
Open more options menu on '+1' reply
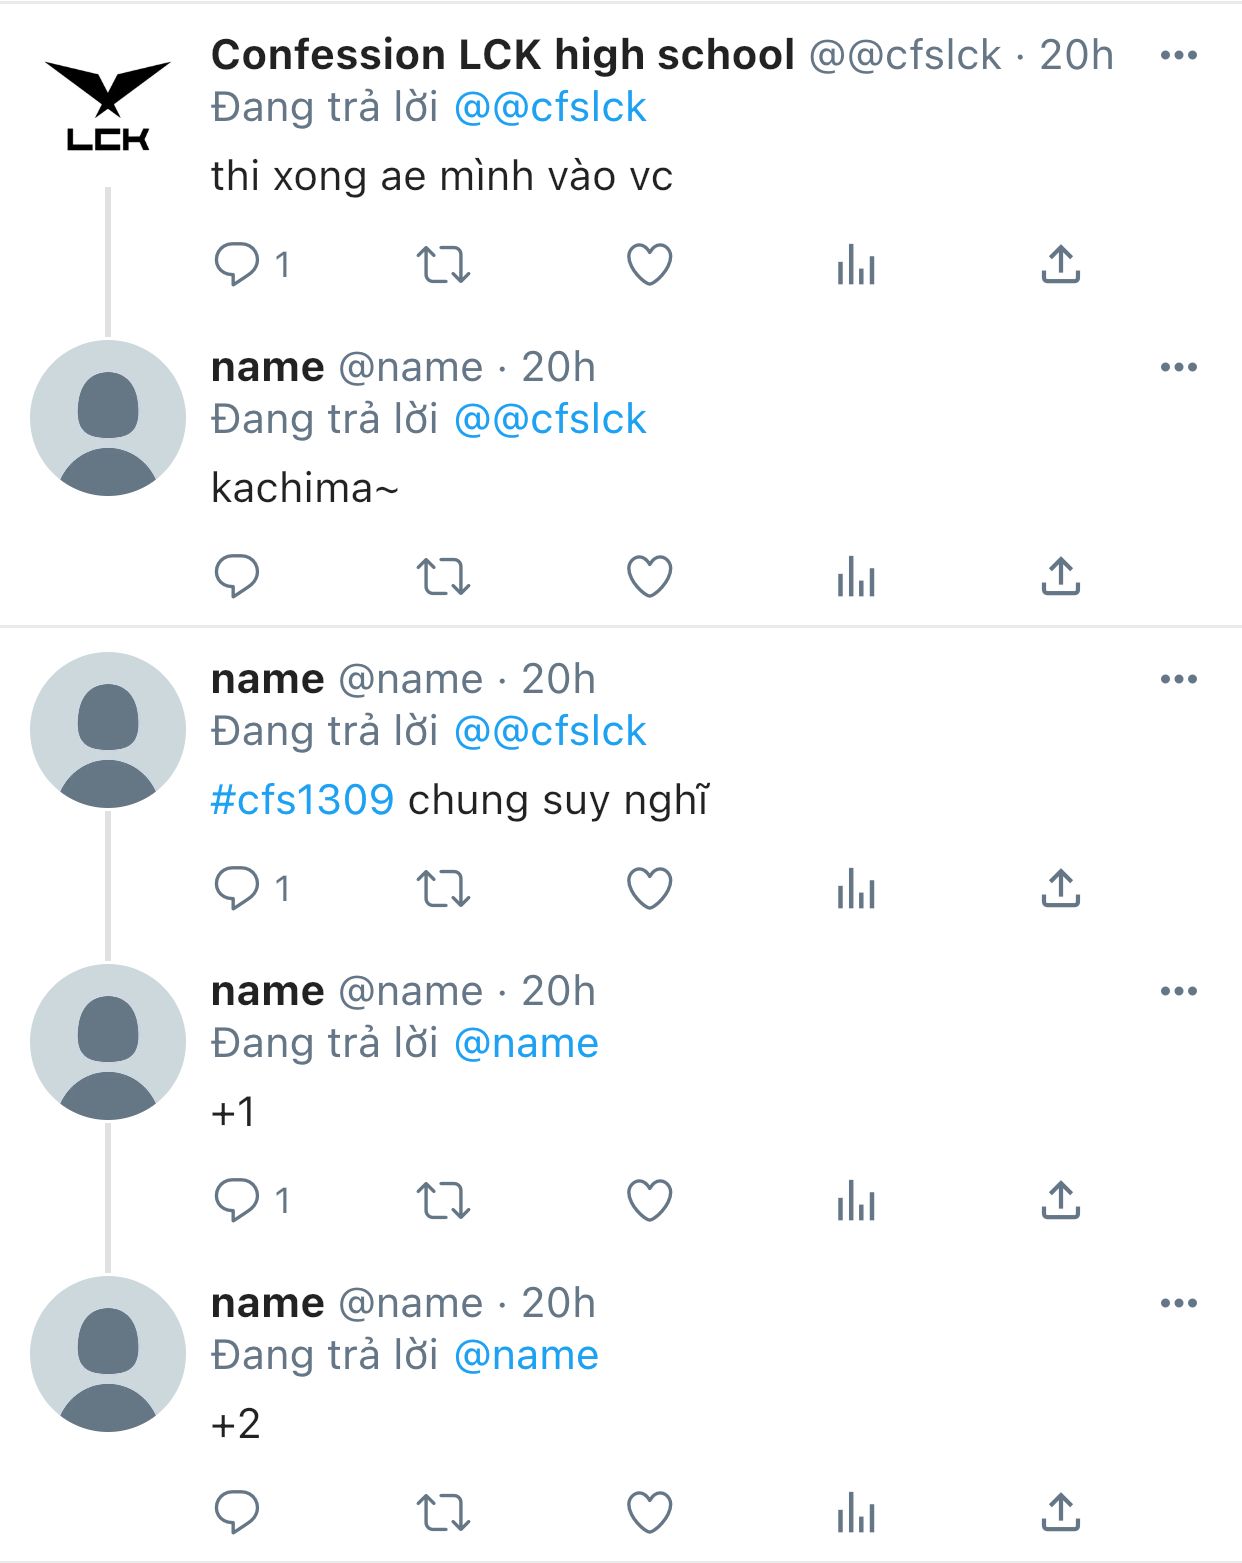pos(1178,992)
